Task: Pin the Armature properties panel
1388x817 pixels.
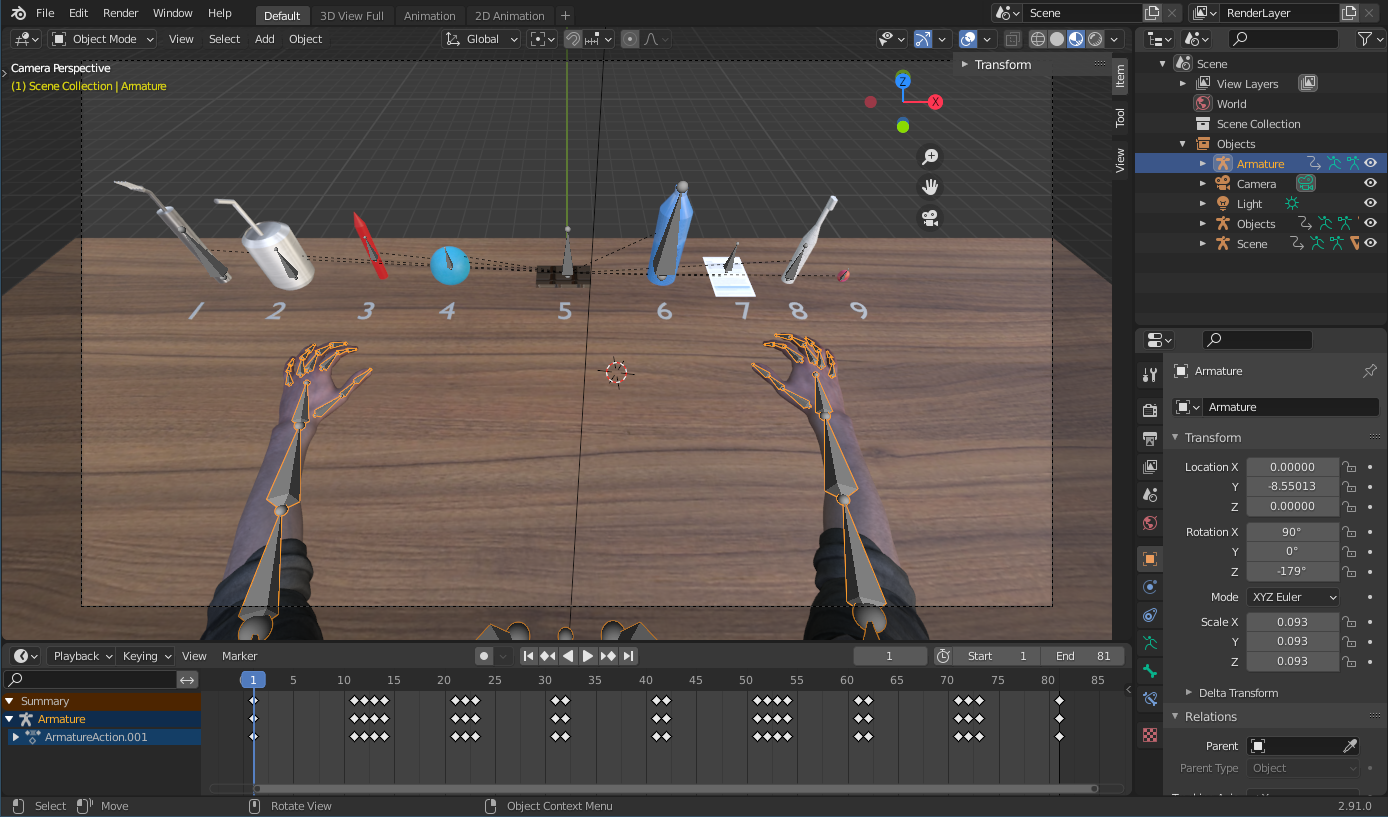Action: pyautogui.click(x=1369, y=371)
